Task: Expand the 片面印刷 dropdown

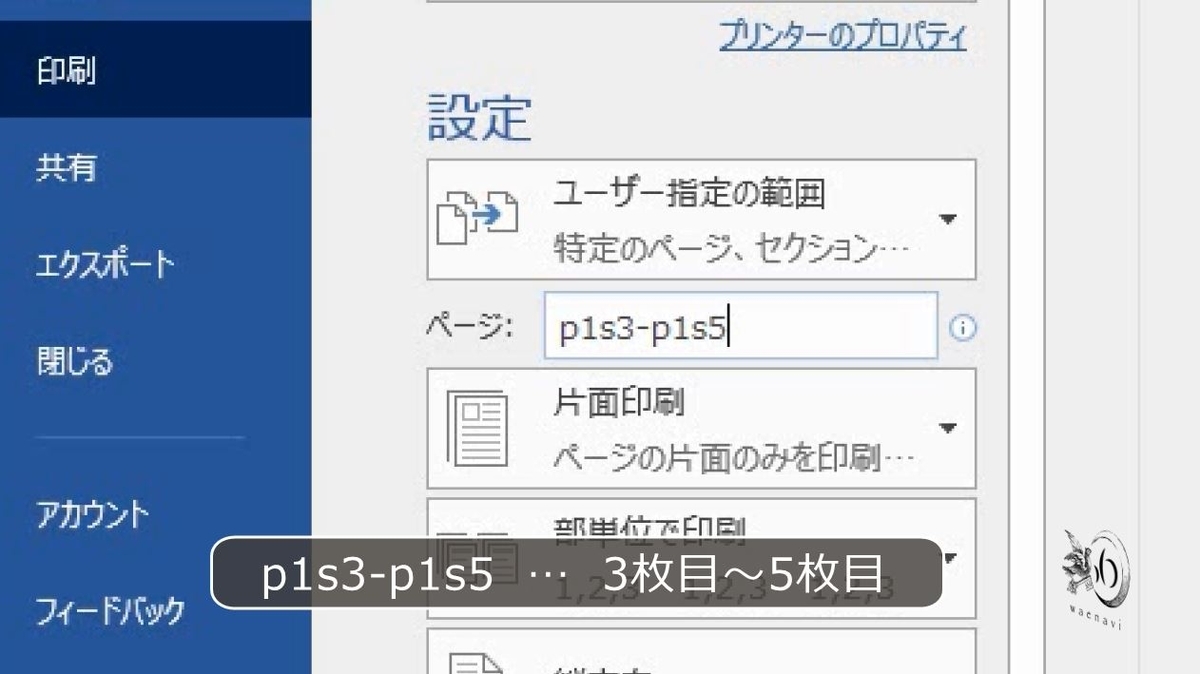Action: point(948,428)
